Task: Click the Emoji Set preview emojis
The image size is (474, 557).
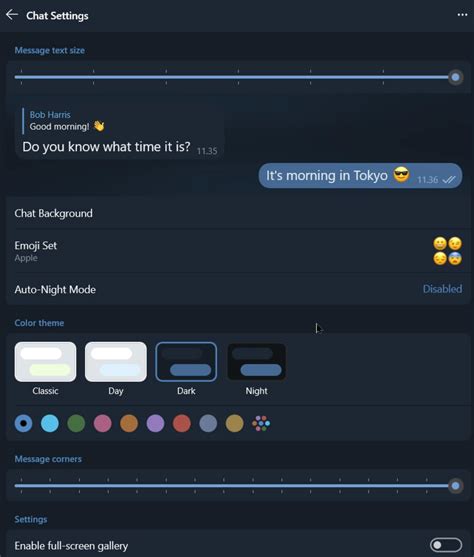Action: (447, 251)
